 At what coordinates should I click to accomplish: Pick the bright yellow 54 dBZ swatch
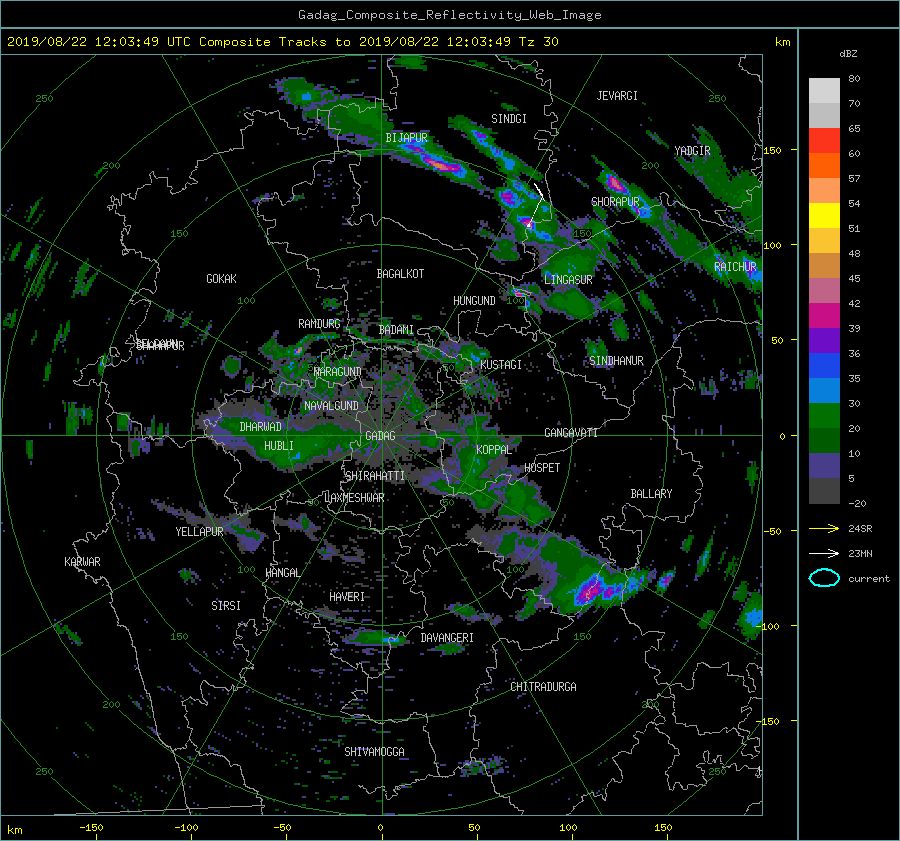coord(824,215)
